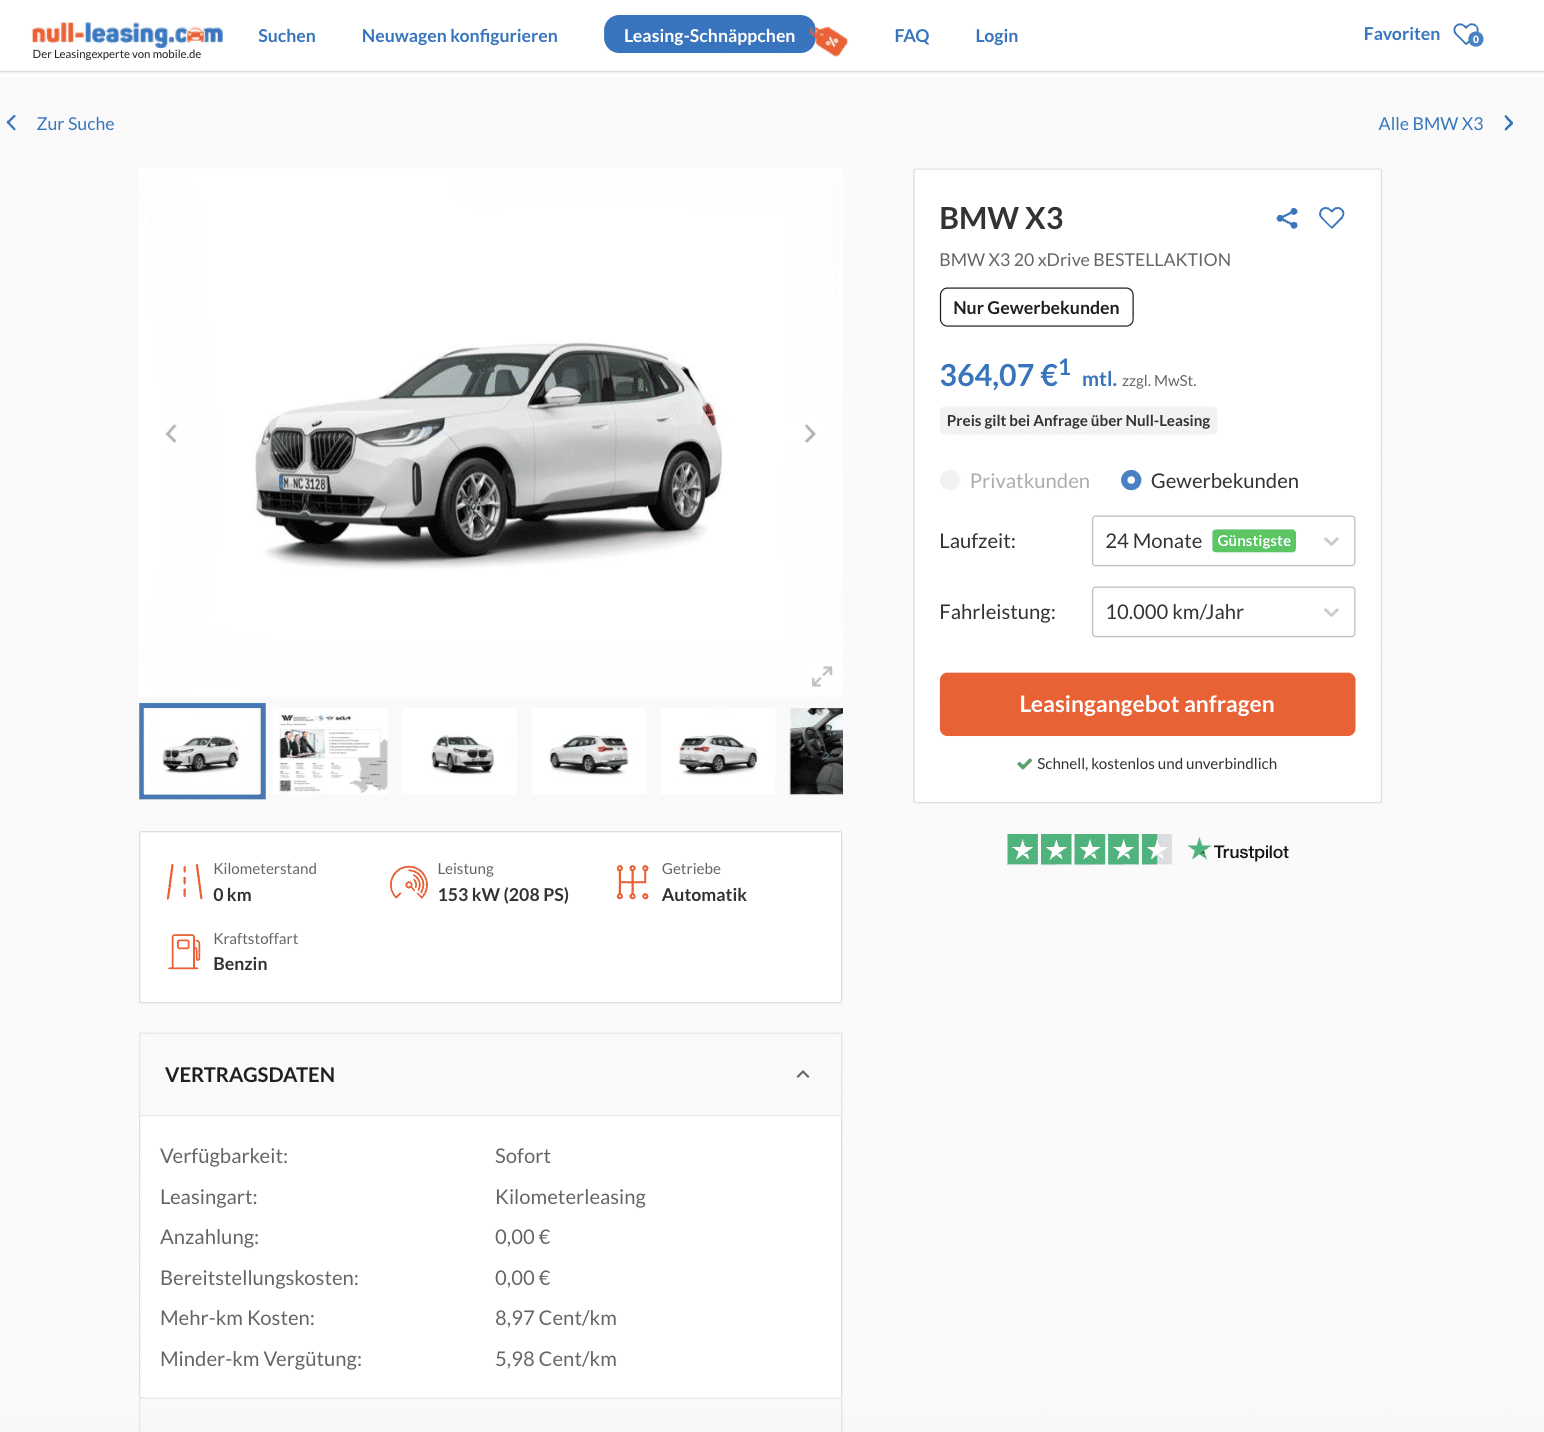
Task: Open fullscreen view of the car image
Action: click(821, 677)
